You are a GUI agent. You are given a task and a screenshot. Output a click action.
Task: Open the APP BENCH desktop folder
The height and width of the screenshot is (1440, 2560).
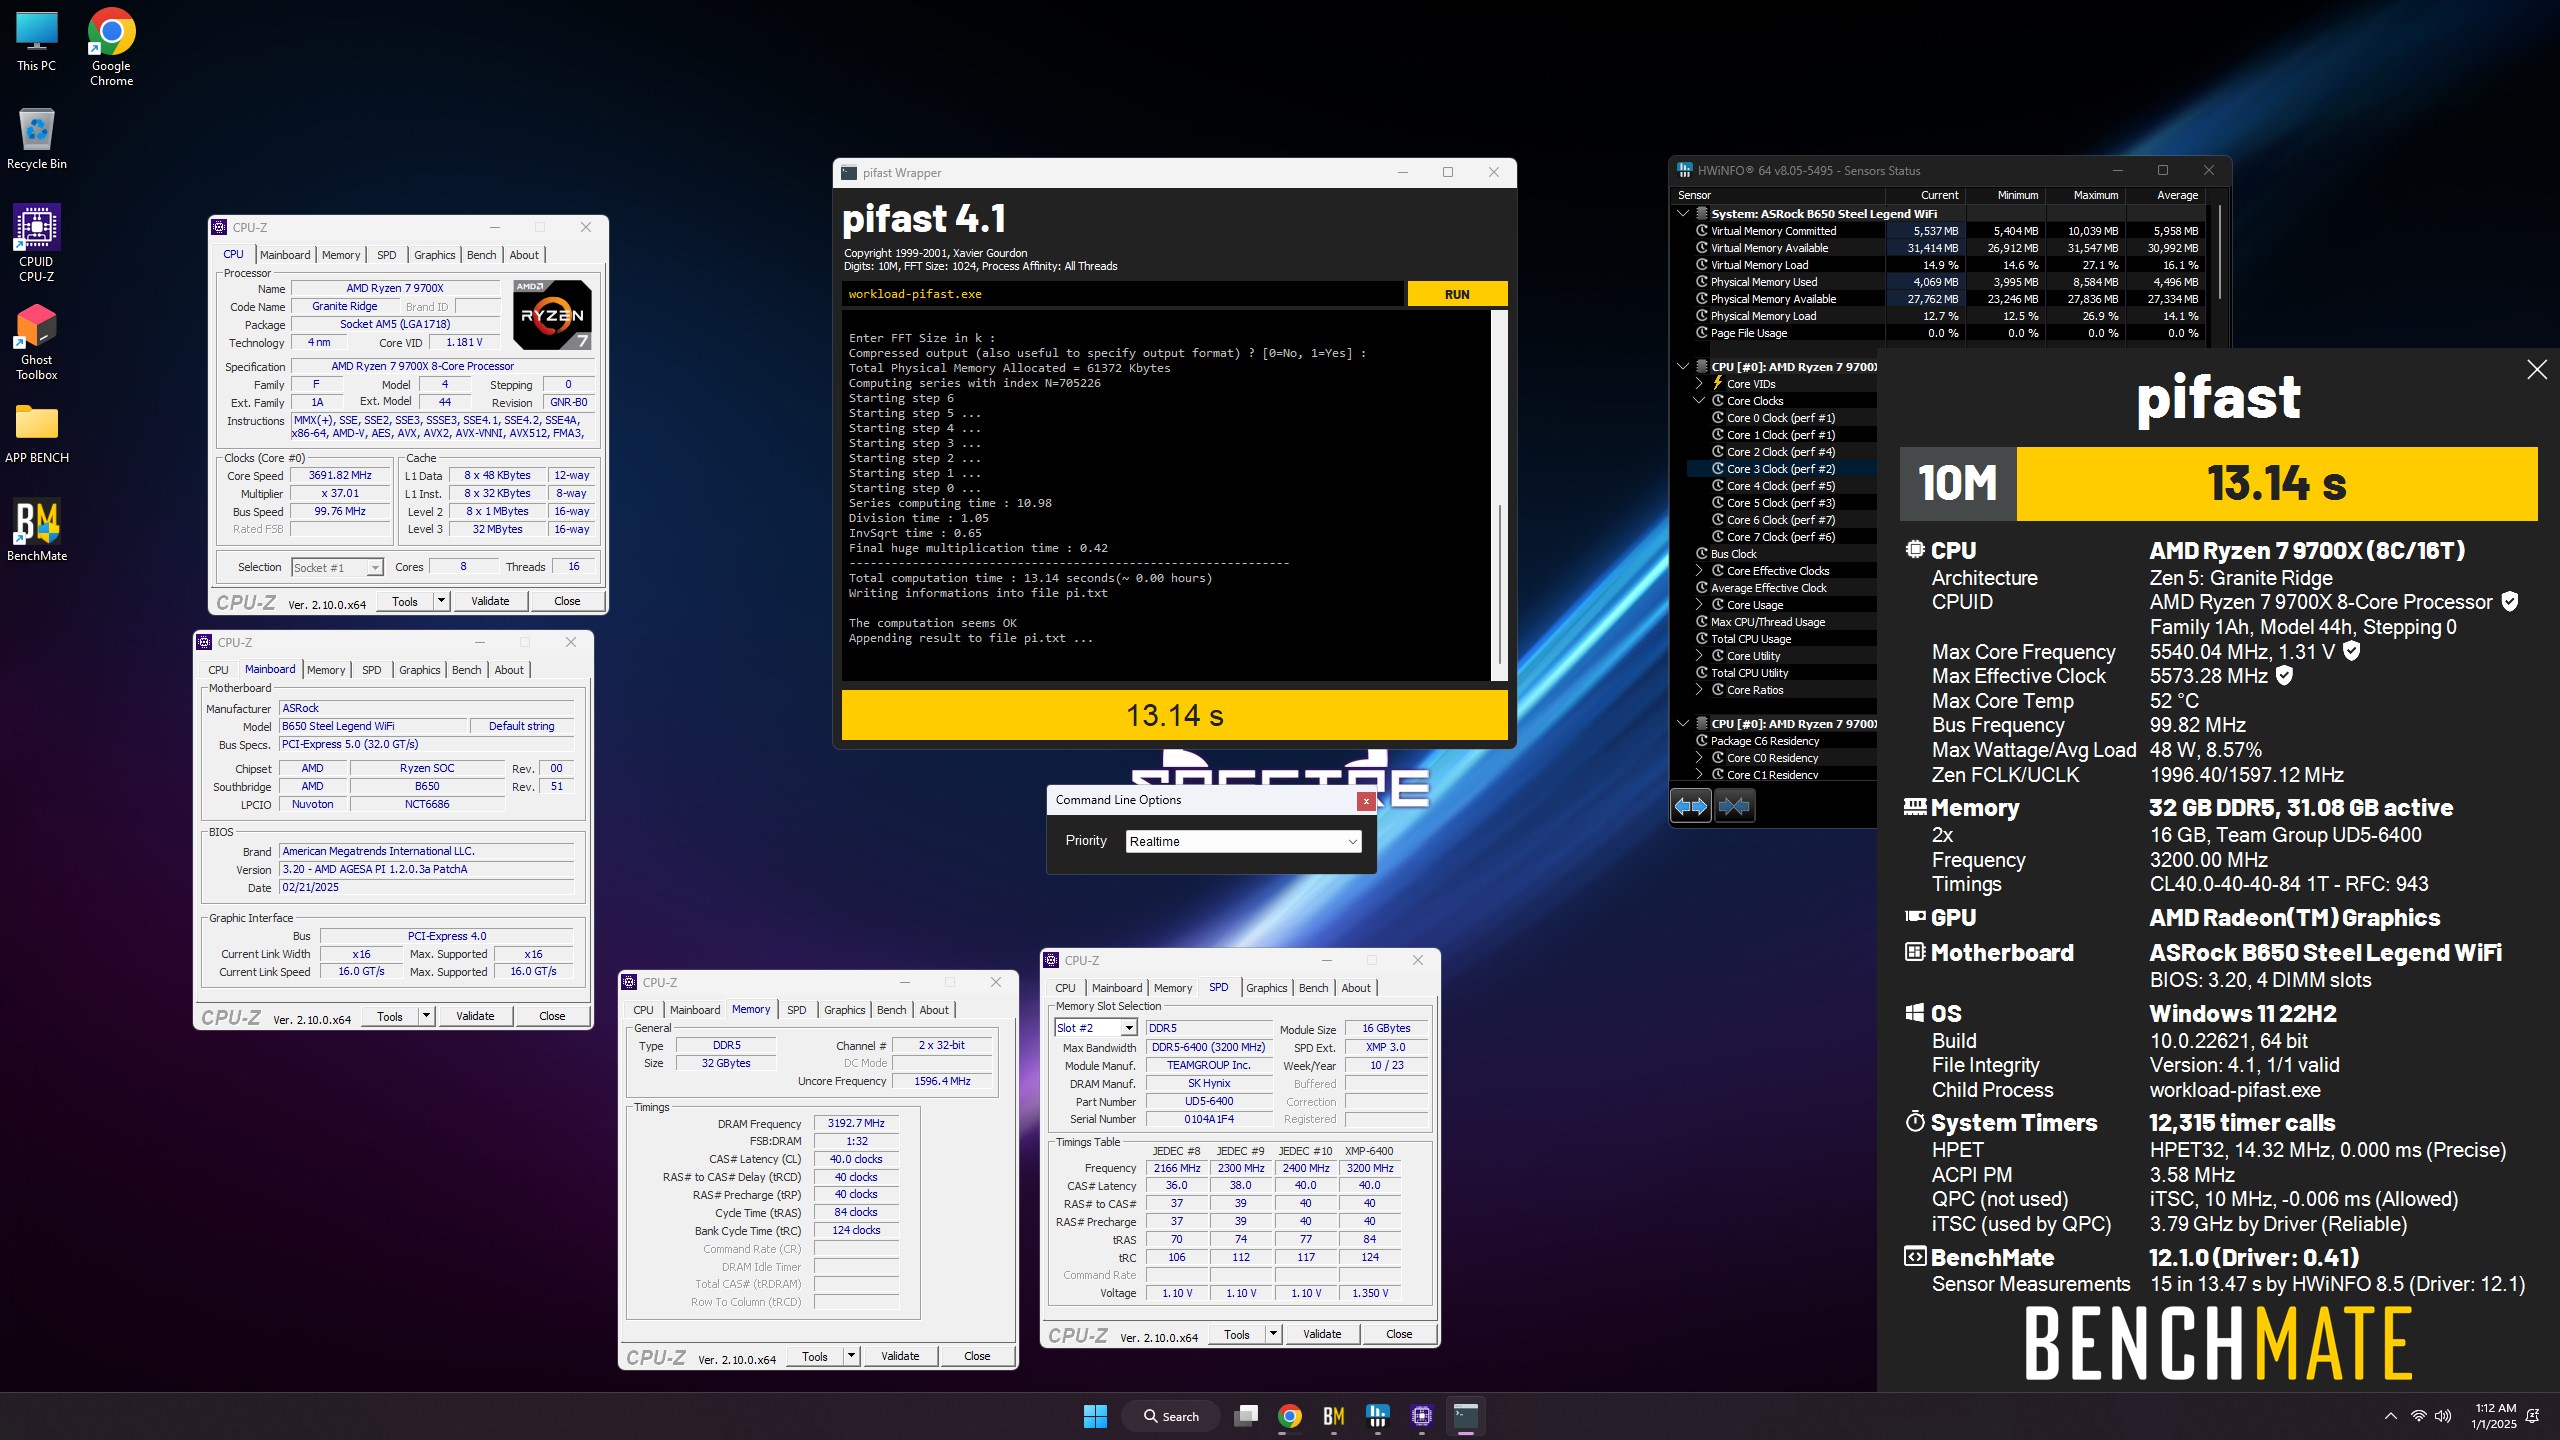(37, 433)
